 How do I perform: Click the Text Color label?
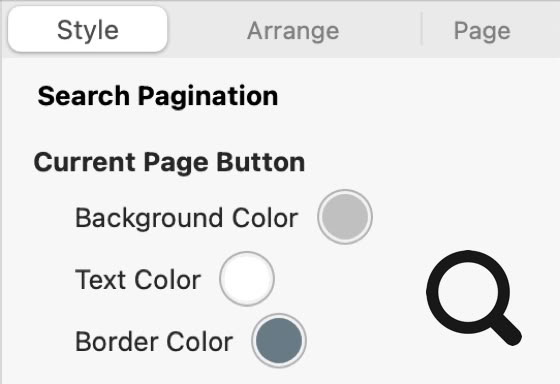coord(138,279)
